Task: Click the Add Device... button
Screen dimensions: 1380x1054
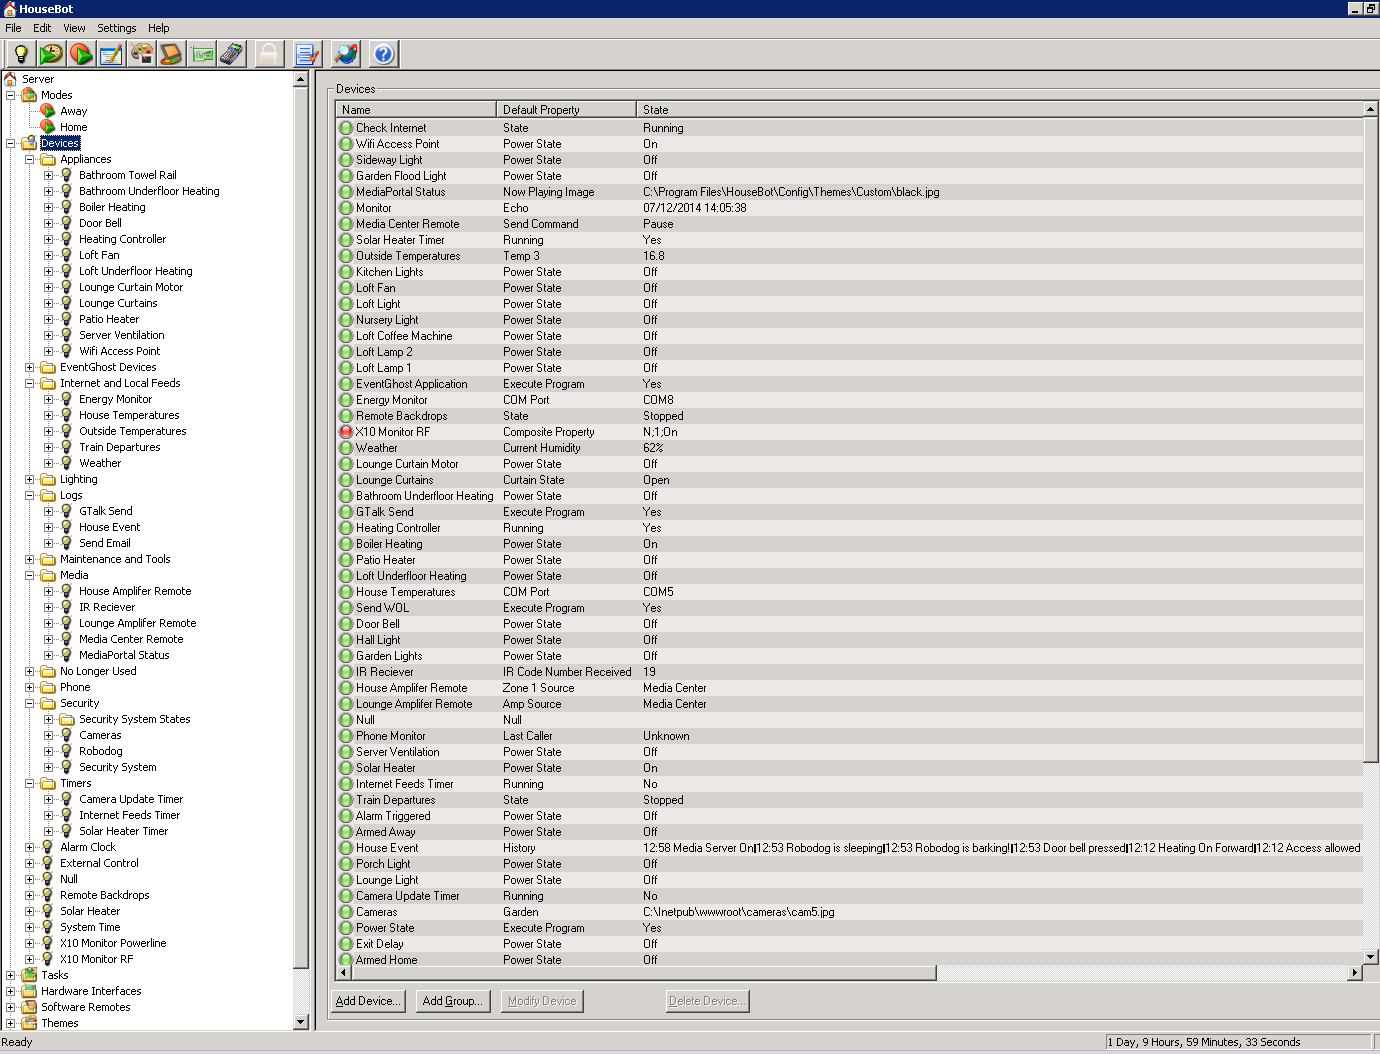Action: (x=368, y=1001)
